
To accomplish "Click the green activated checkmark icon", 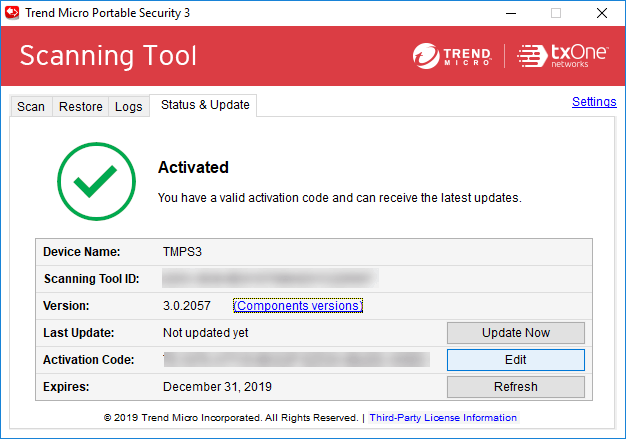I will pos(95,182).
